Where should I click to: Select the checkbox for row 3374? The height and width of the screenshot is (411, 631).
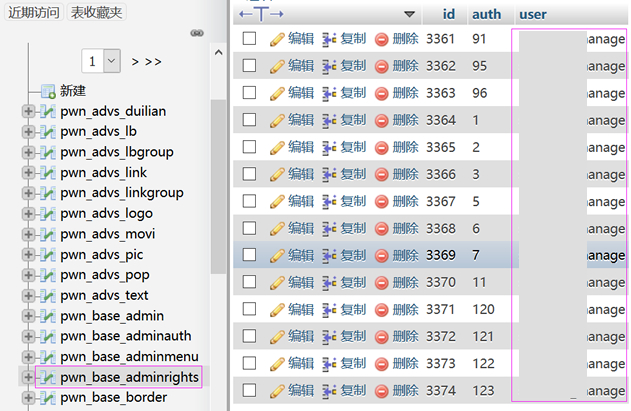(250, 390)
